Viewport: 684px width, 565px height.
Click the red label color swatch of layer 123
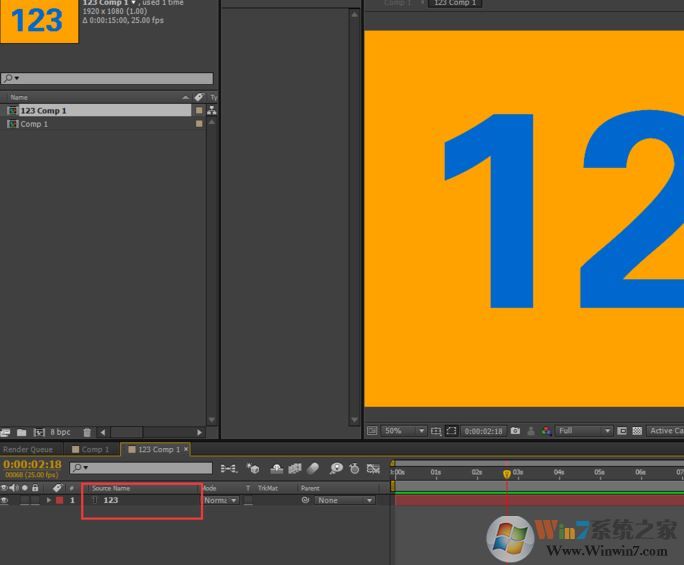click(x=59, y=500)
